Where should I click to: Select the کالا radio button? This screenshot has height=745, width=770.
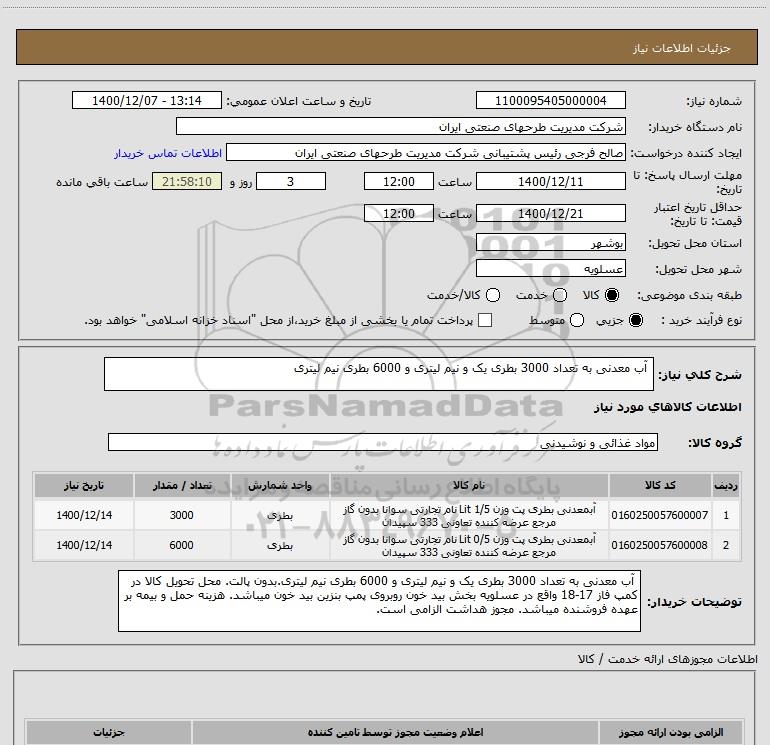coord(612,295)
